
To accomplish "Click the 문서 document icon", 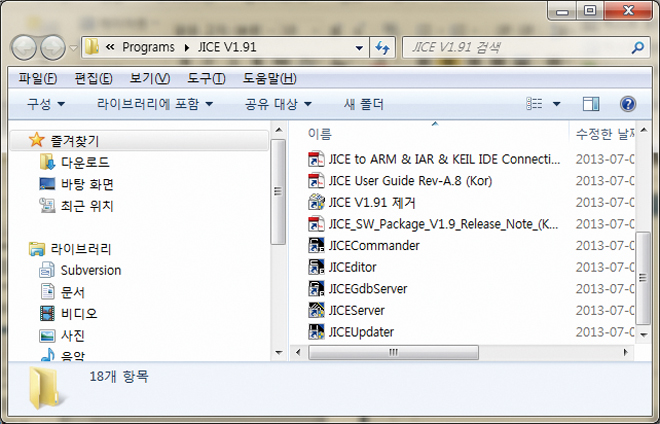I will pos(47,292).
